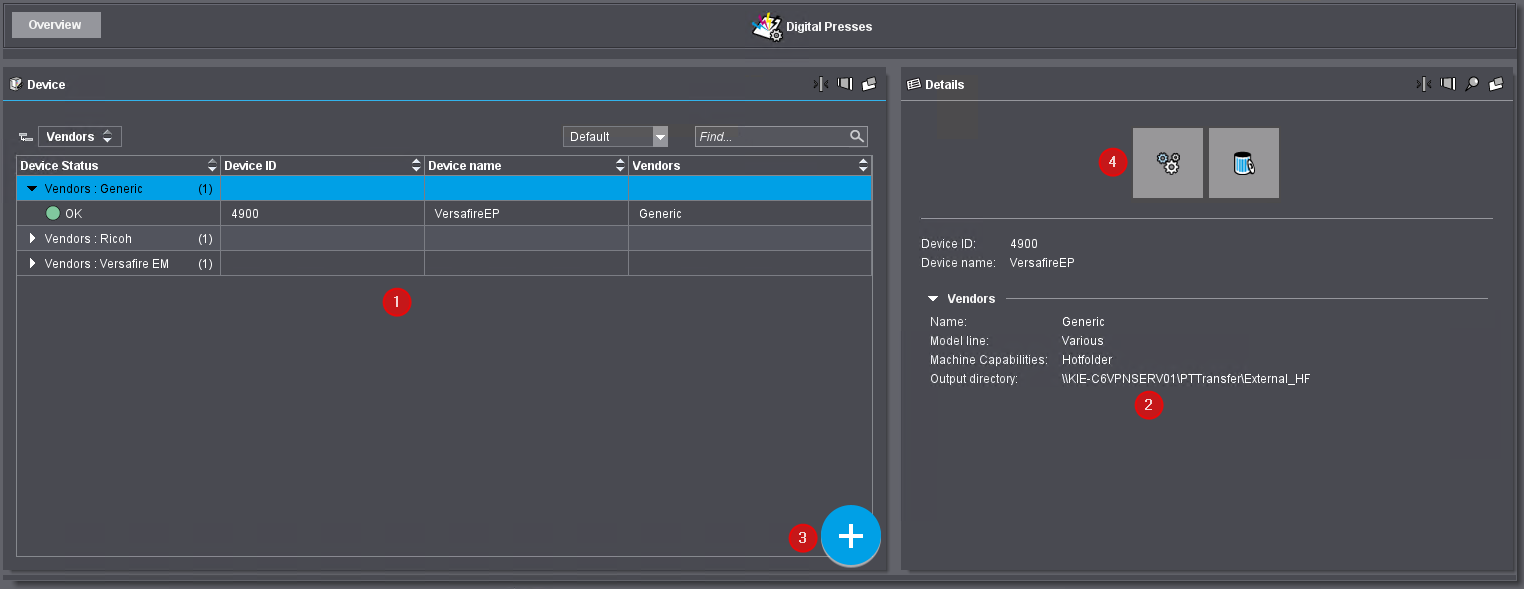Viewport: 1524px width, 589px height.
Task: Collapse the Vendors section in Details
Action: coord(933,299)
